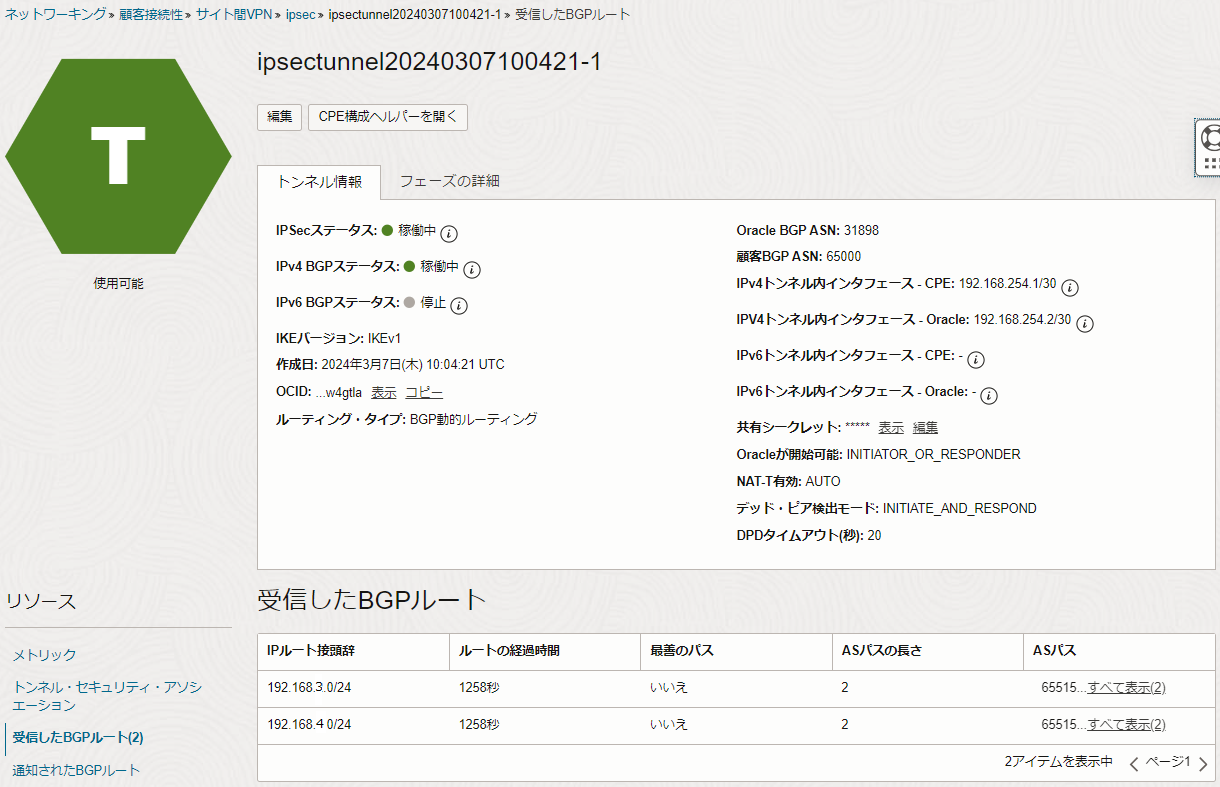Open the help lifebuoy icon at right edge

pyautogui.click(x=1210, y=137)
